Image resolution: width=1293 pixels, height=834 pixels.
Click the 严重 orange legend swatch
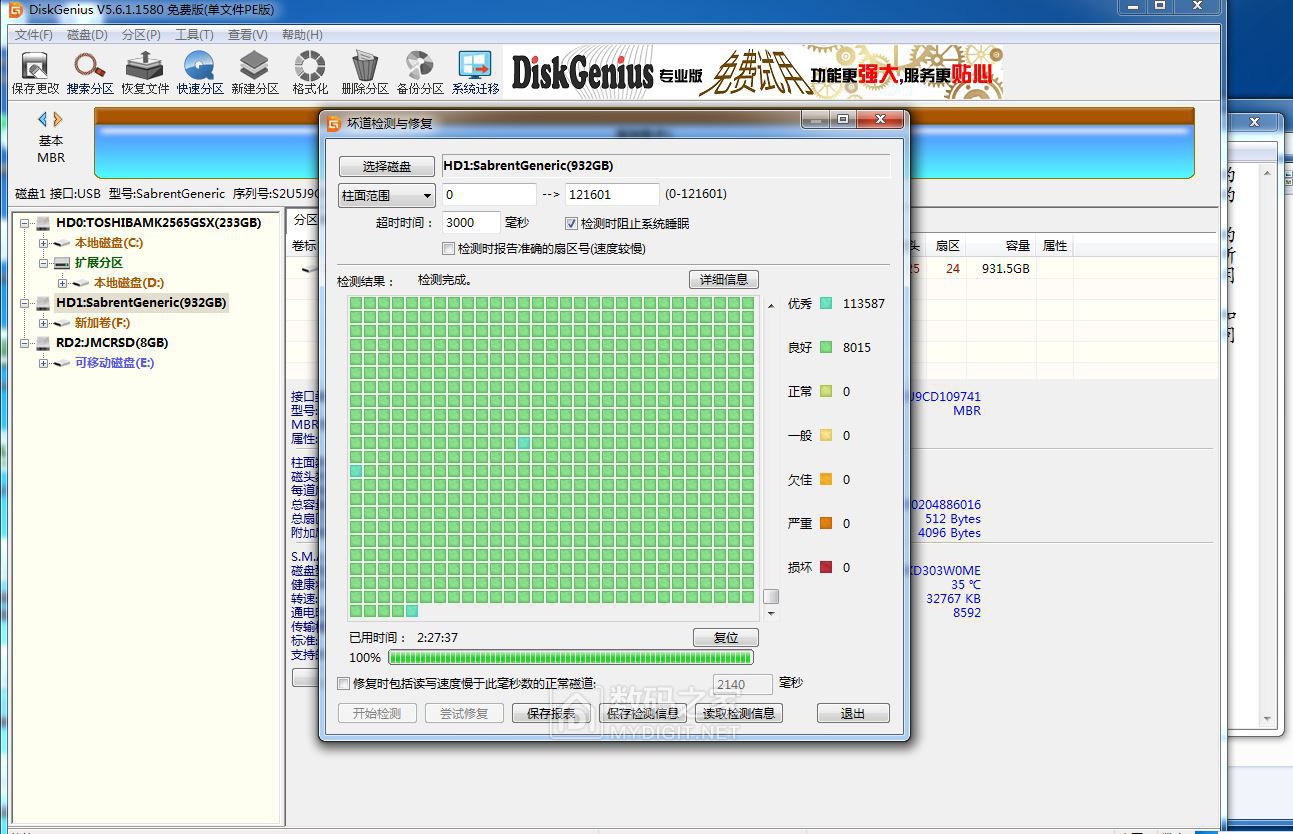click(826, 523)
